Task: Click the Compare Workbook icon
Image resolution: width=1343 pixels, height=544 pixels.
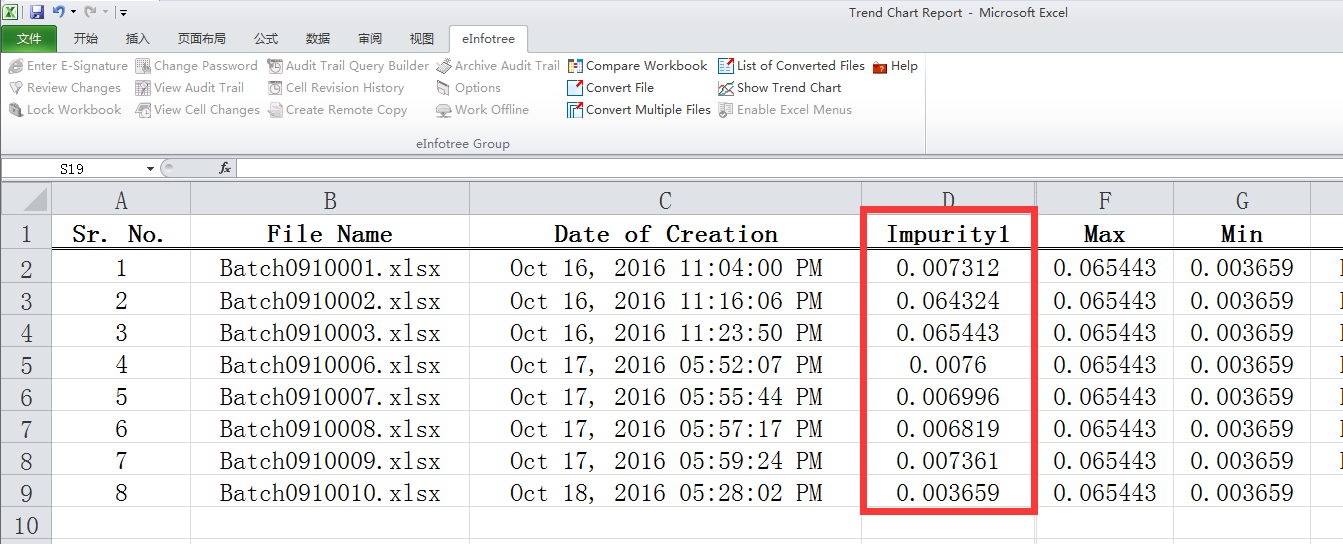Action: [x=576, y=66]
